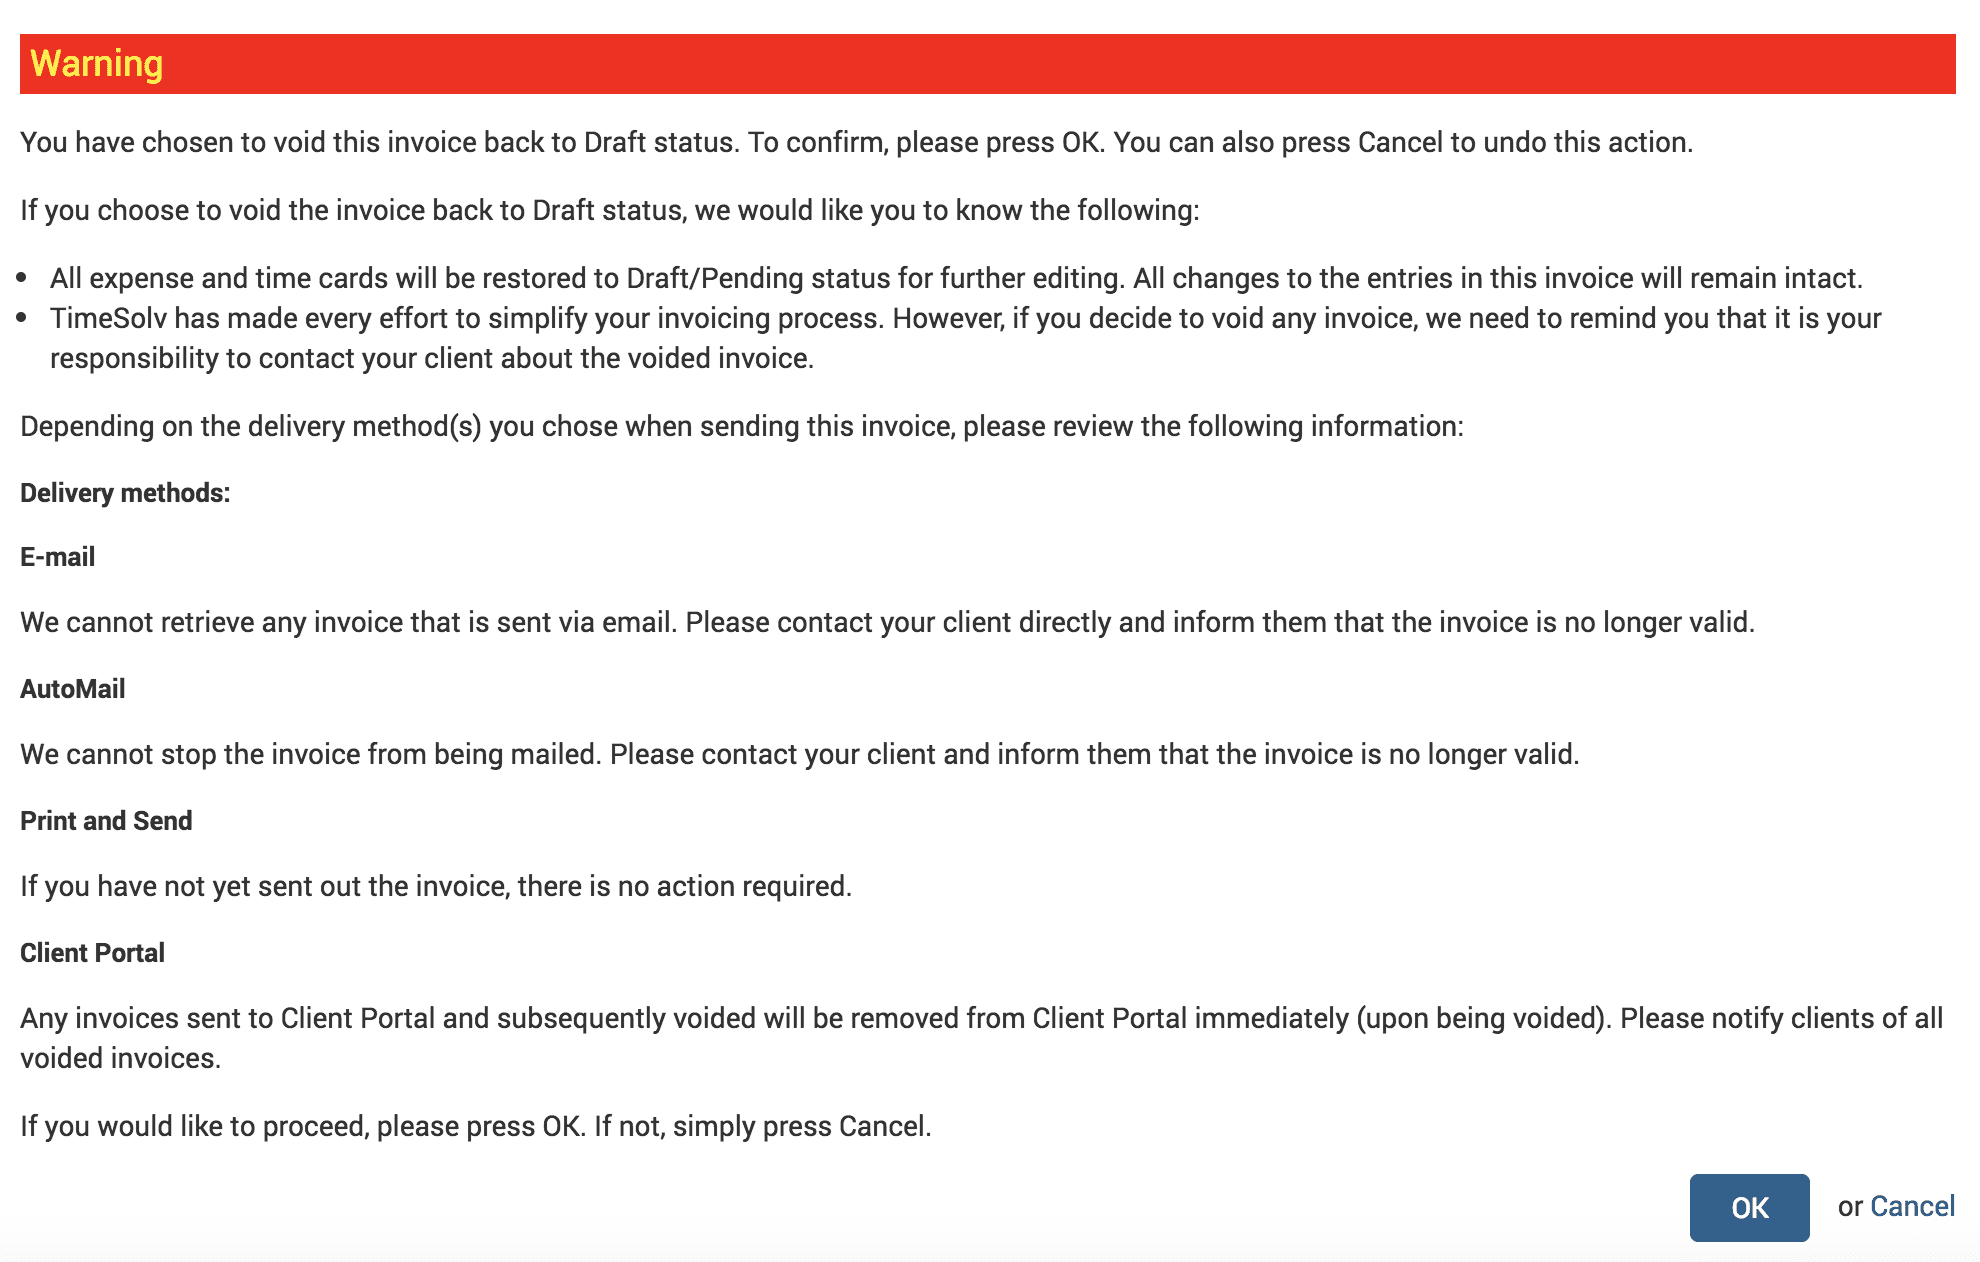Click the 'there is no action required' sentence

point(436,886)
